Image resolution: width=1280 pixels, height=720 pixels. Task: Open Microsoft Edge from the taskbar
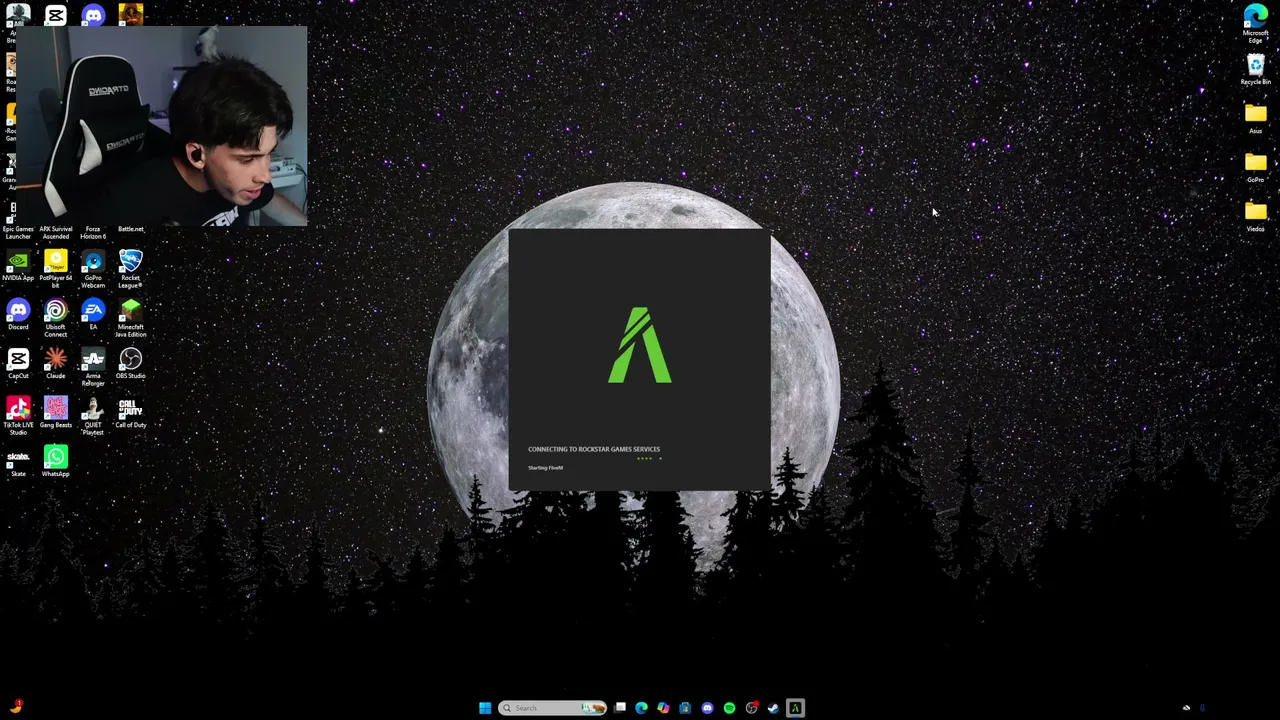(641, 708)
